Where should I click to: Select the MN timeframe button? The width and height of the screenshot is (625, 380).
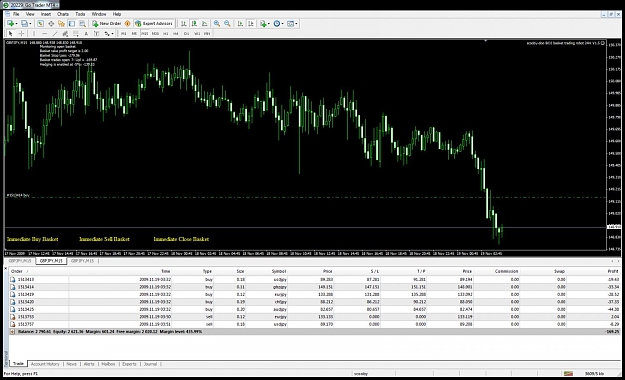coord(207,33)
